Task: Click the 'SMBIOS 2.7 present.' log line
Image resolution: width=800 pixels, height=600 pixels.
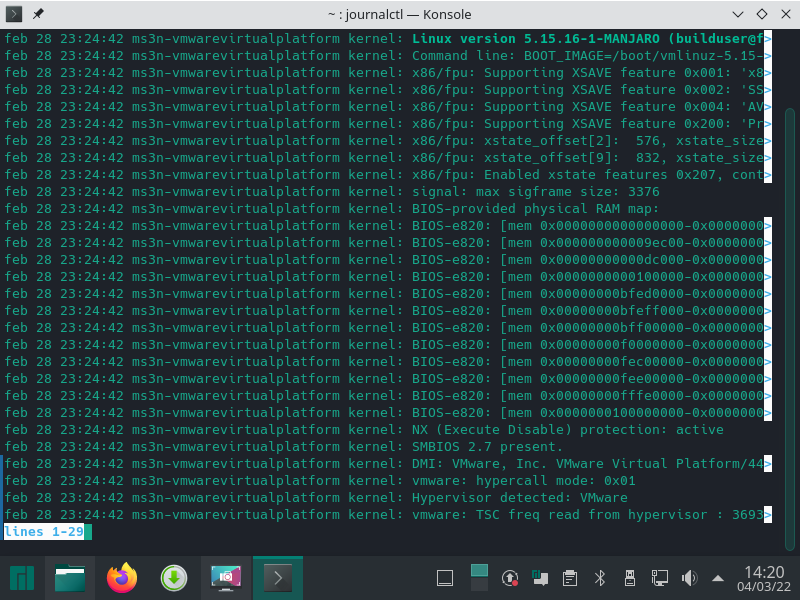Action: click(284, 447)
